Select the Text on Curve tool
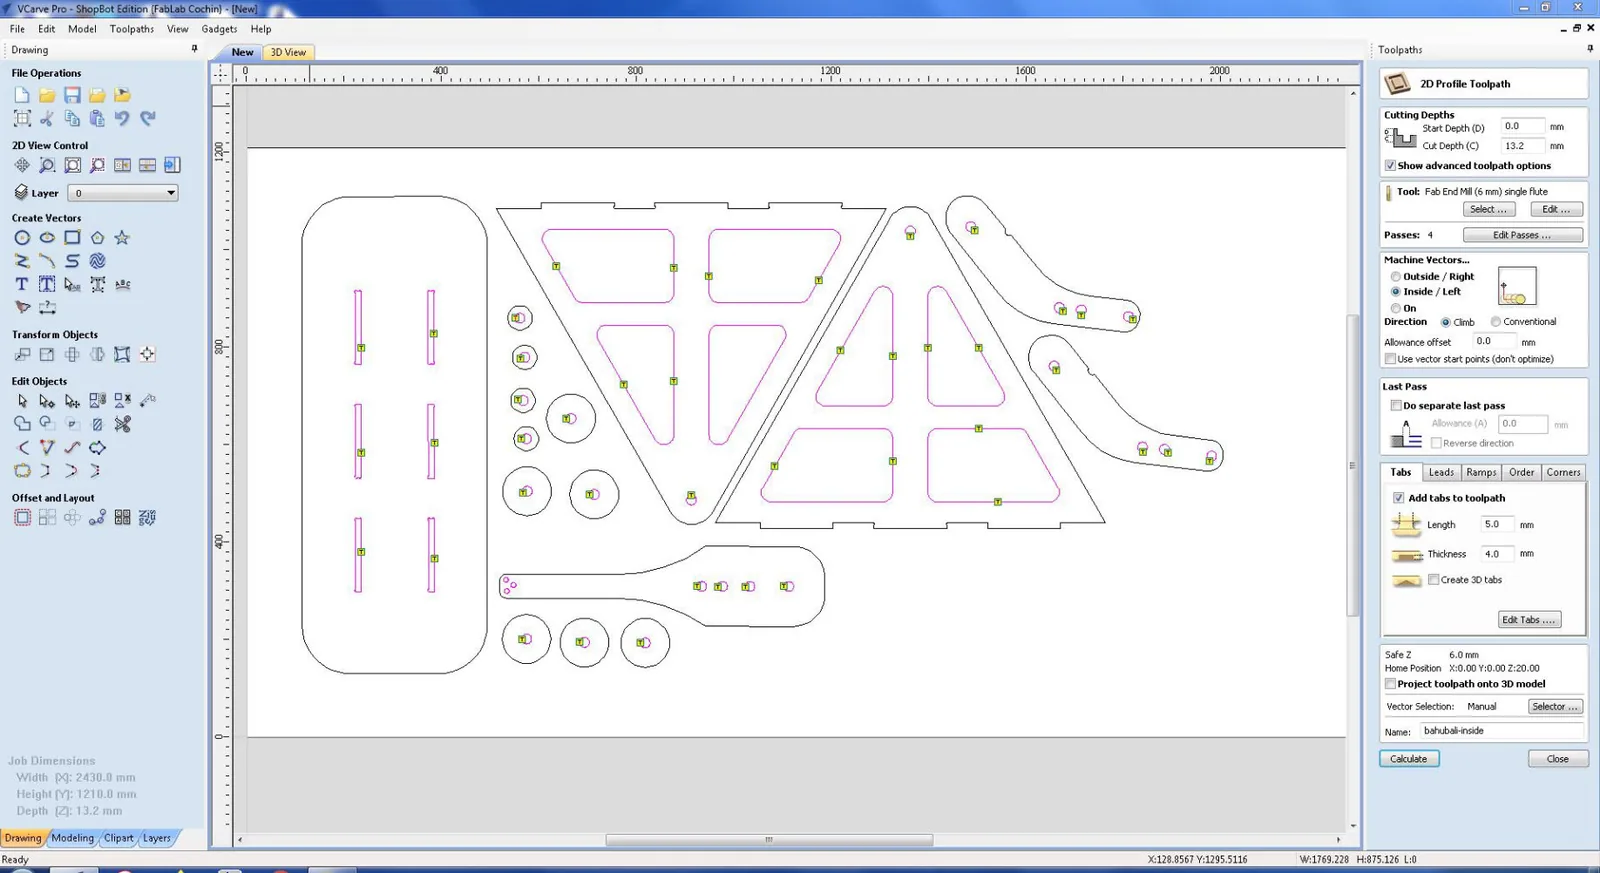 [122, 284]
